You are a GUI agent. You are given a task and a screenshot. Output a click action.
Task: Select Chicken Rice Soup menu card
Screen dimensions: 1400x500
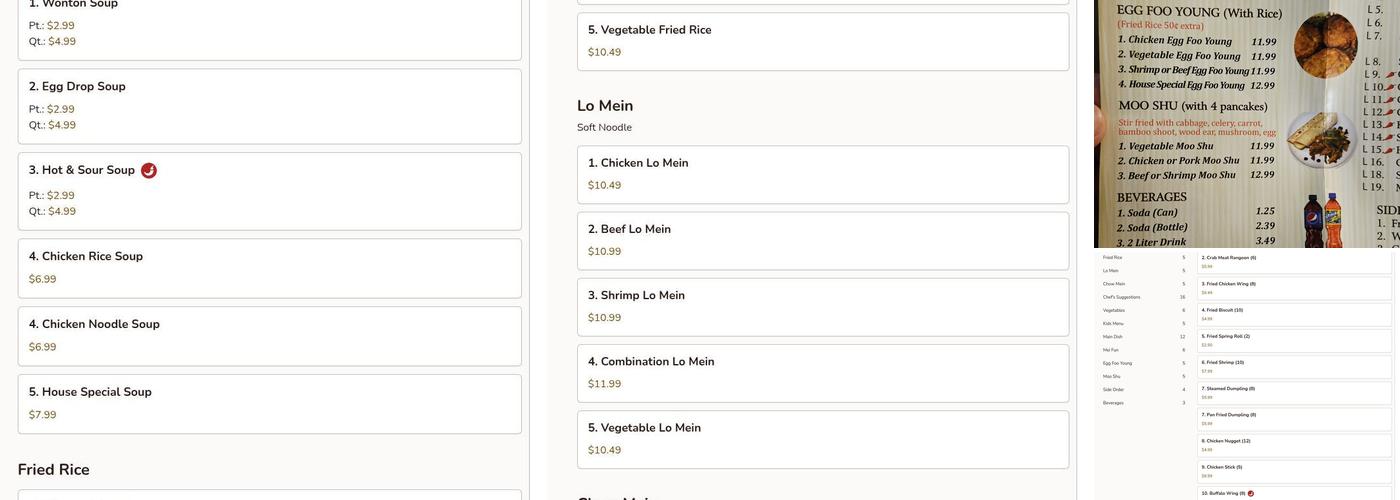[269, 267]
